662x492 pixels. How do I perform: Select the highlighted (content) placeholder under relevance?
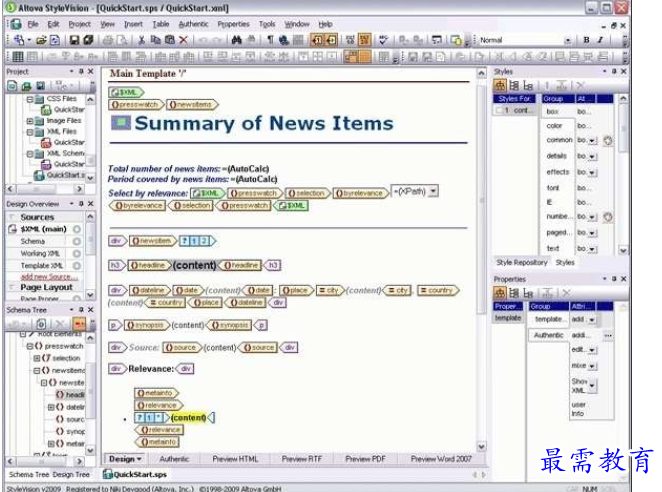188,418
